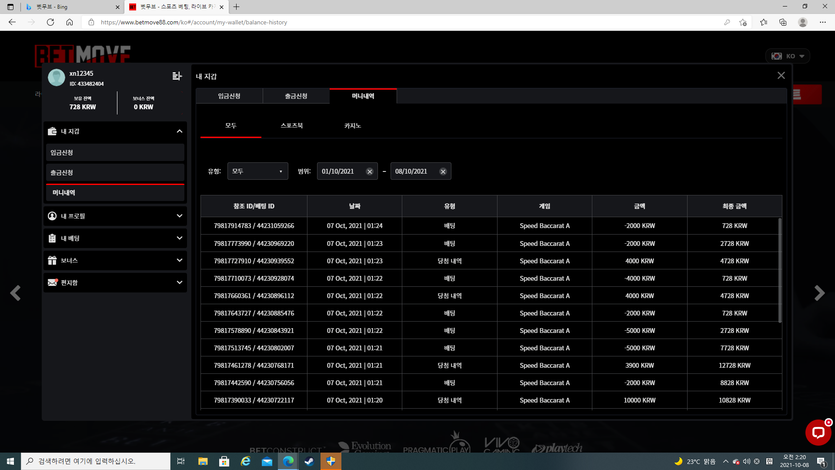This screenshot has height=470, width=835.
Task: Open Mail app from taskbar
Action: (x=267, y=461)
